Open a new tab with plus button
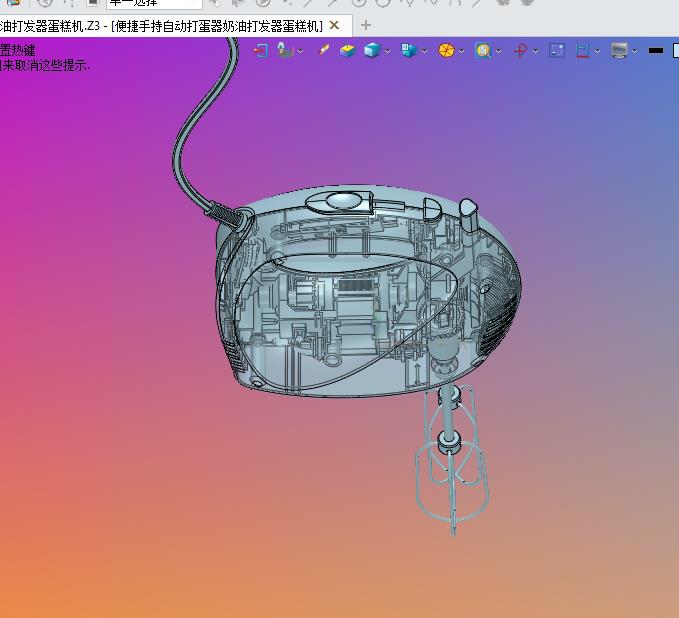The height and width of the screenshot is (618, 679). 366,25
